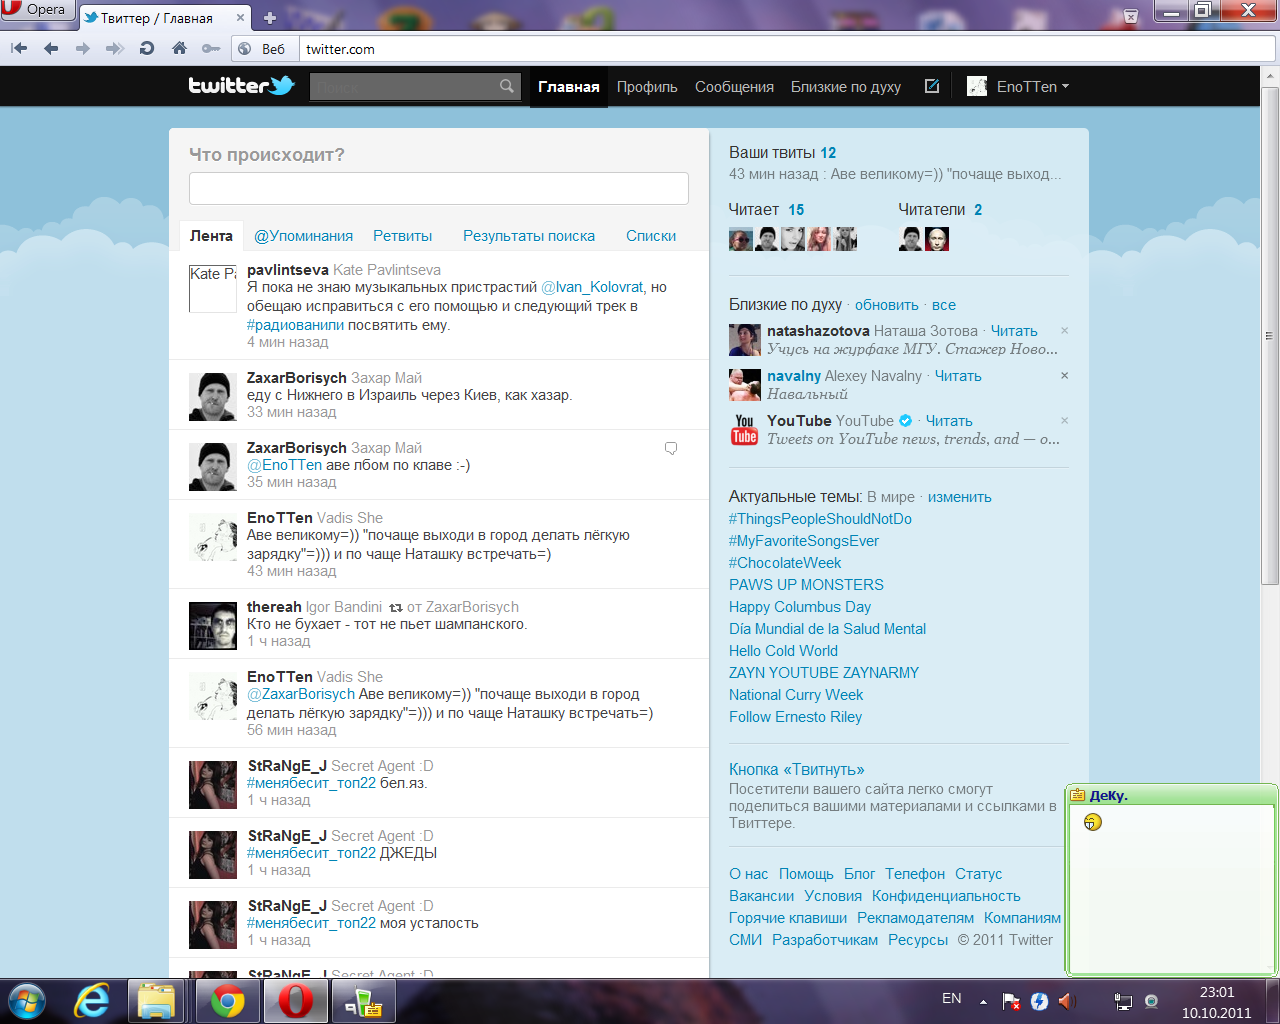Click thereah's avatar in the timeline
This screenshot has height=1024, width=1280.
[x=213, y=626]
